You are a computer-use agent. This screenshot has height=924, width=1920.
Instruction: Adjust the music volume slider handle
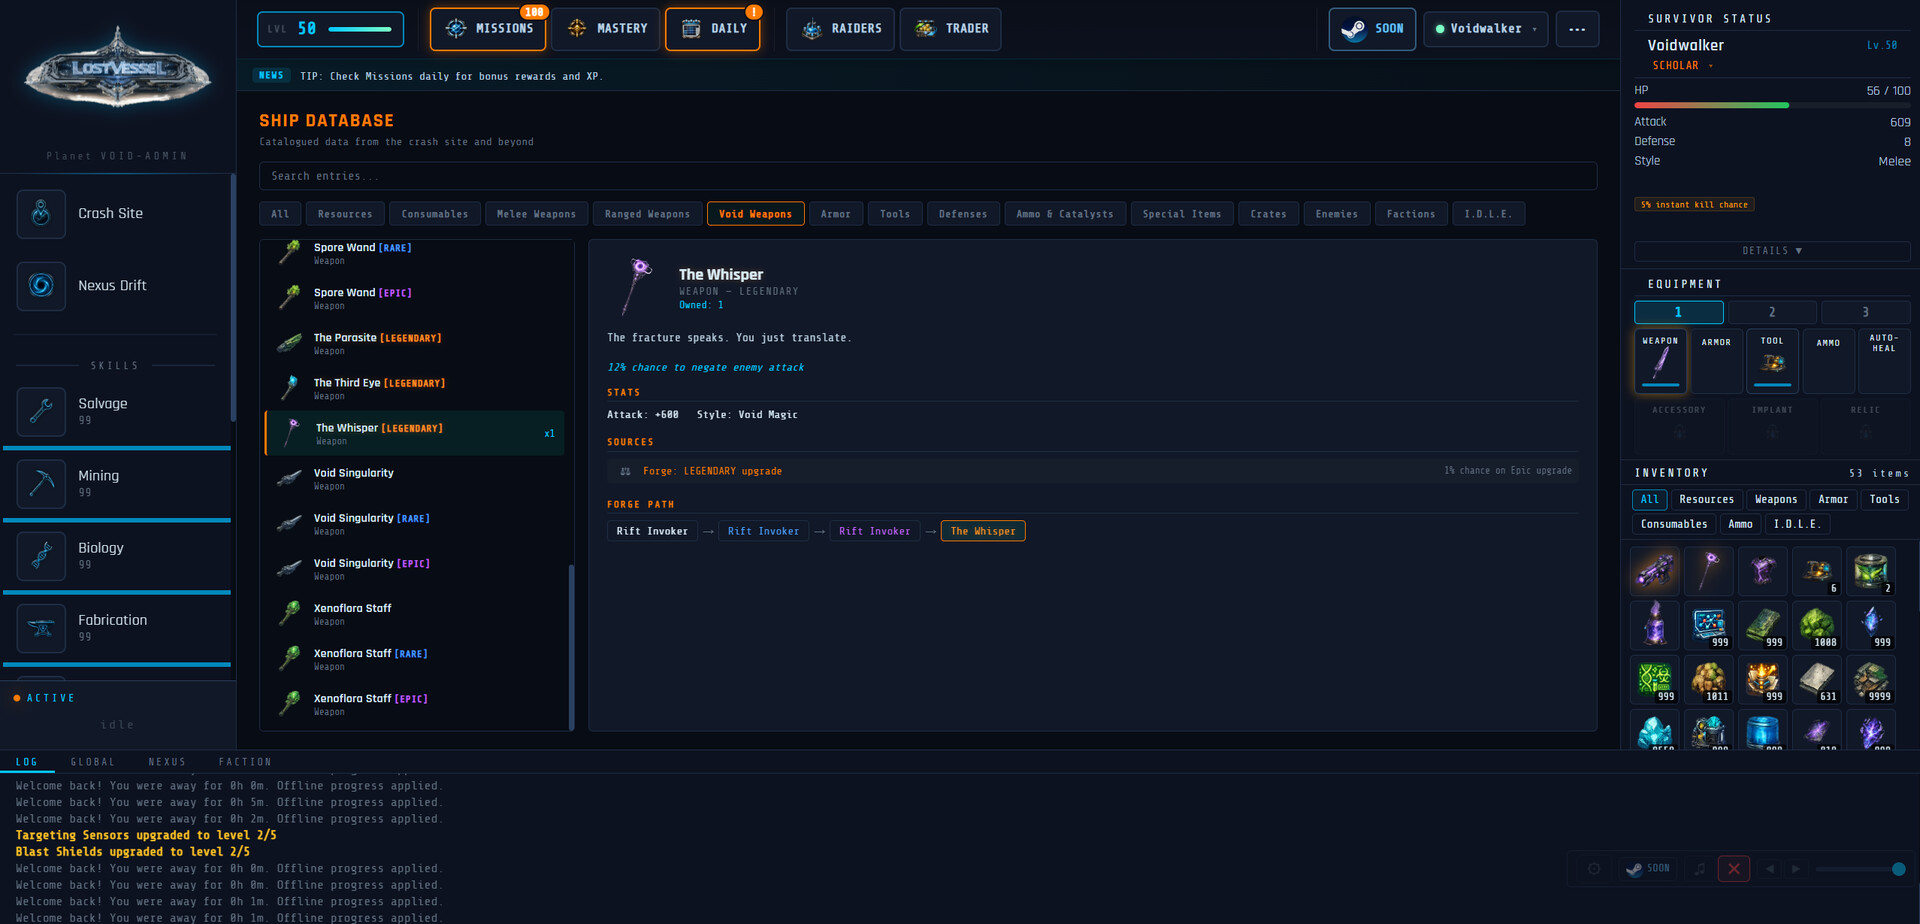tap(1898, 869)
